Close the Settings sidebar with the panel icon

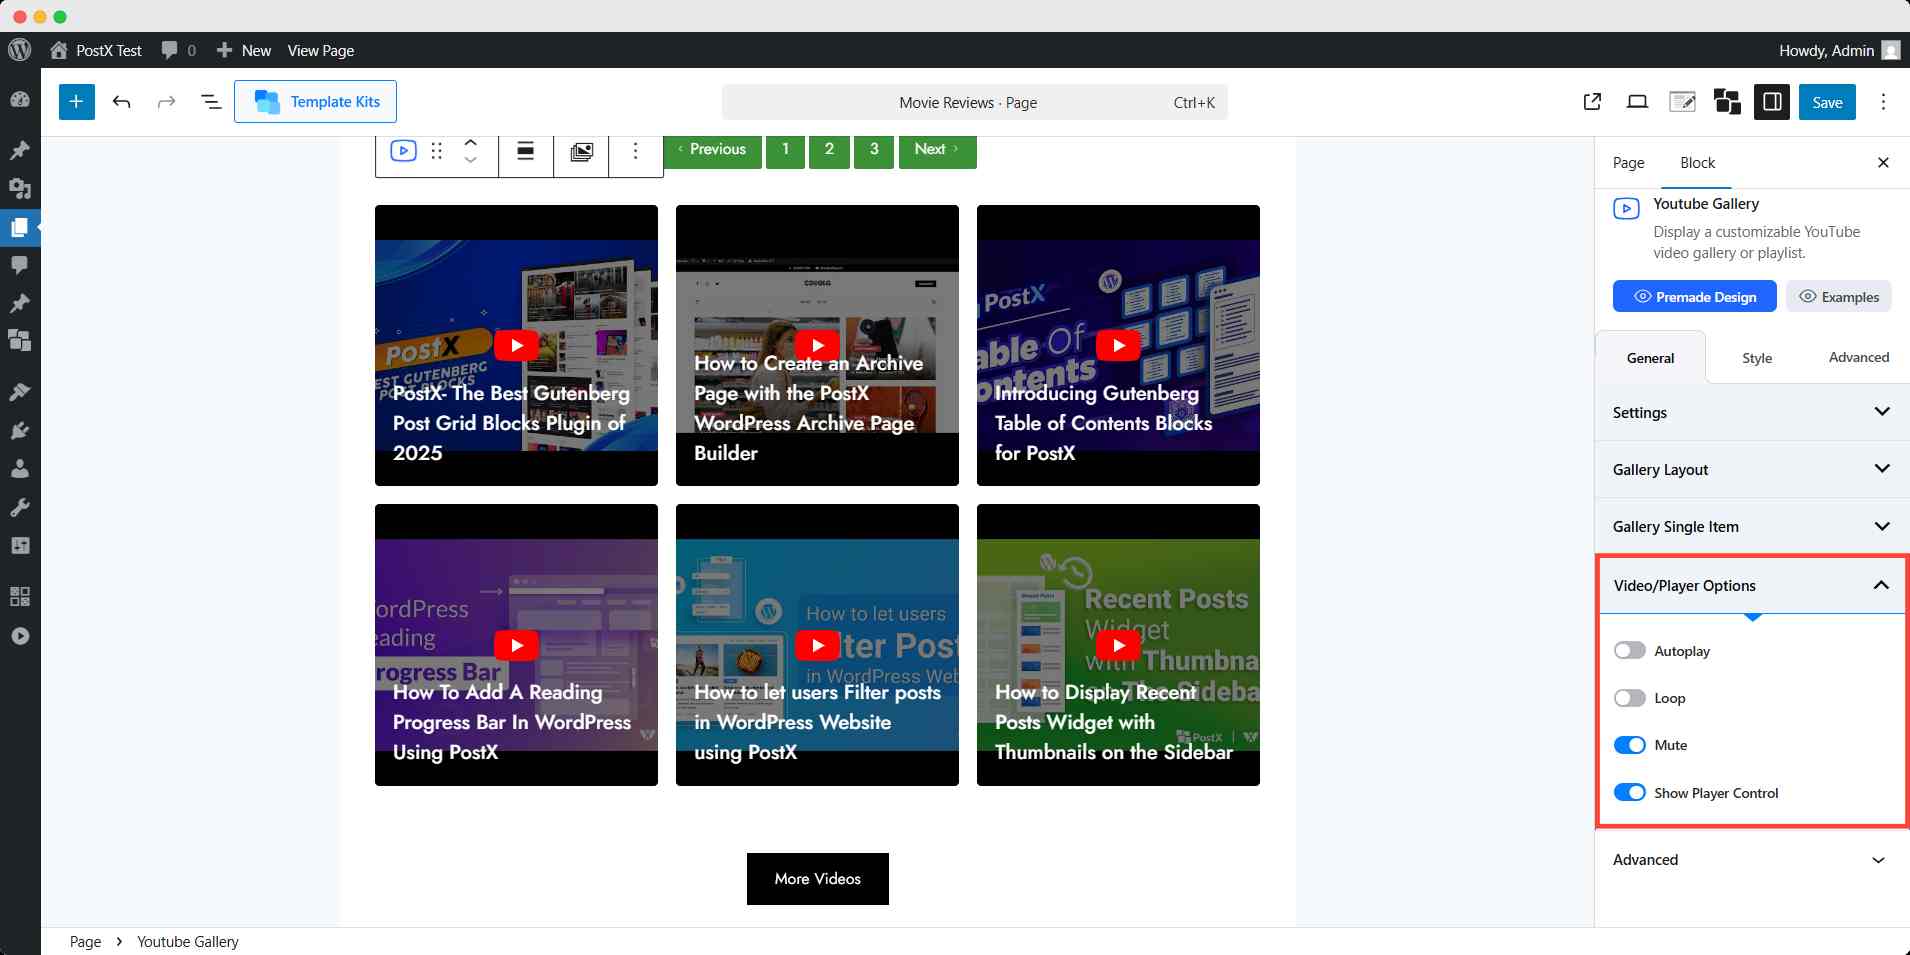coord(1772,101)
